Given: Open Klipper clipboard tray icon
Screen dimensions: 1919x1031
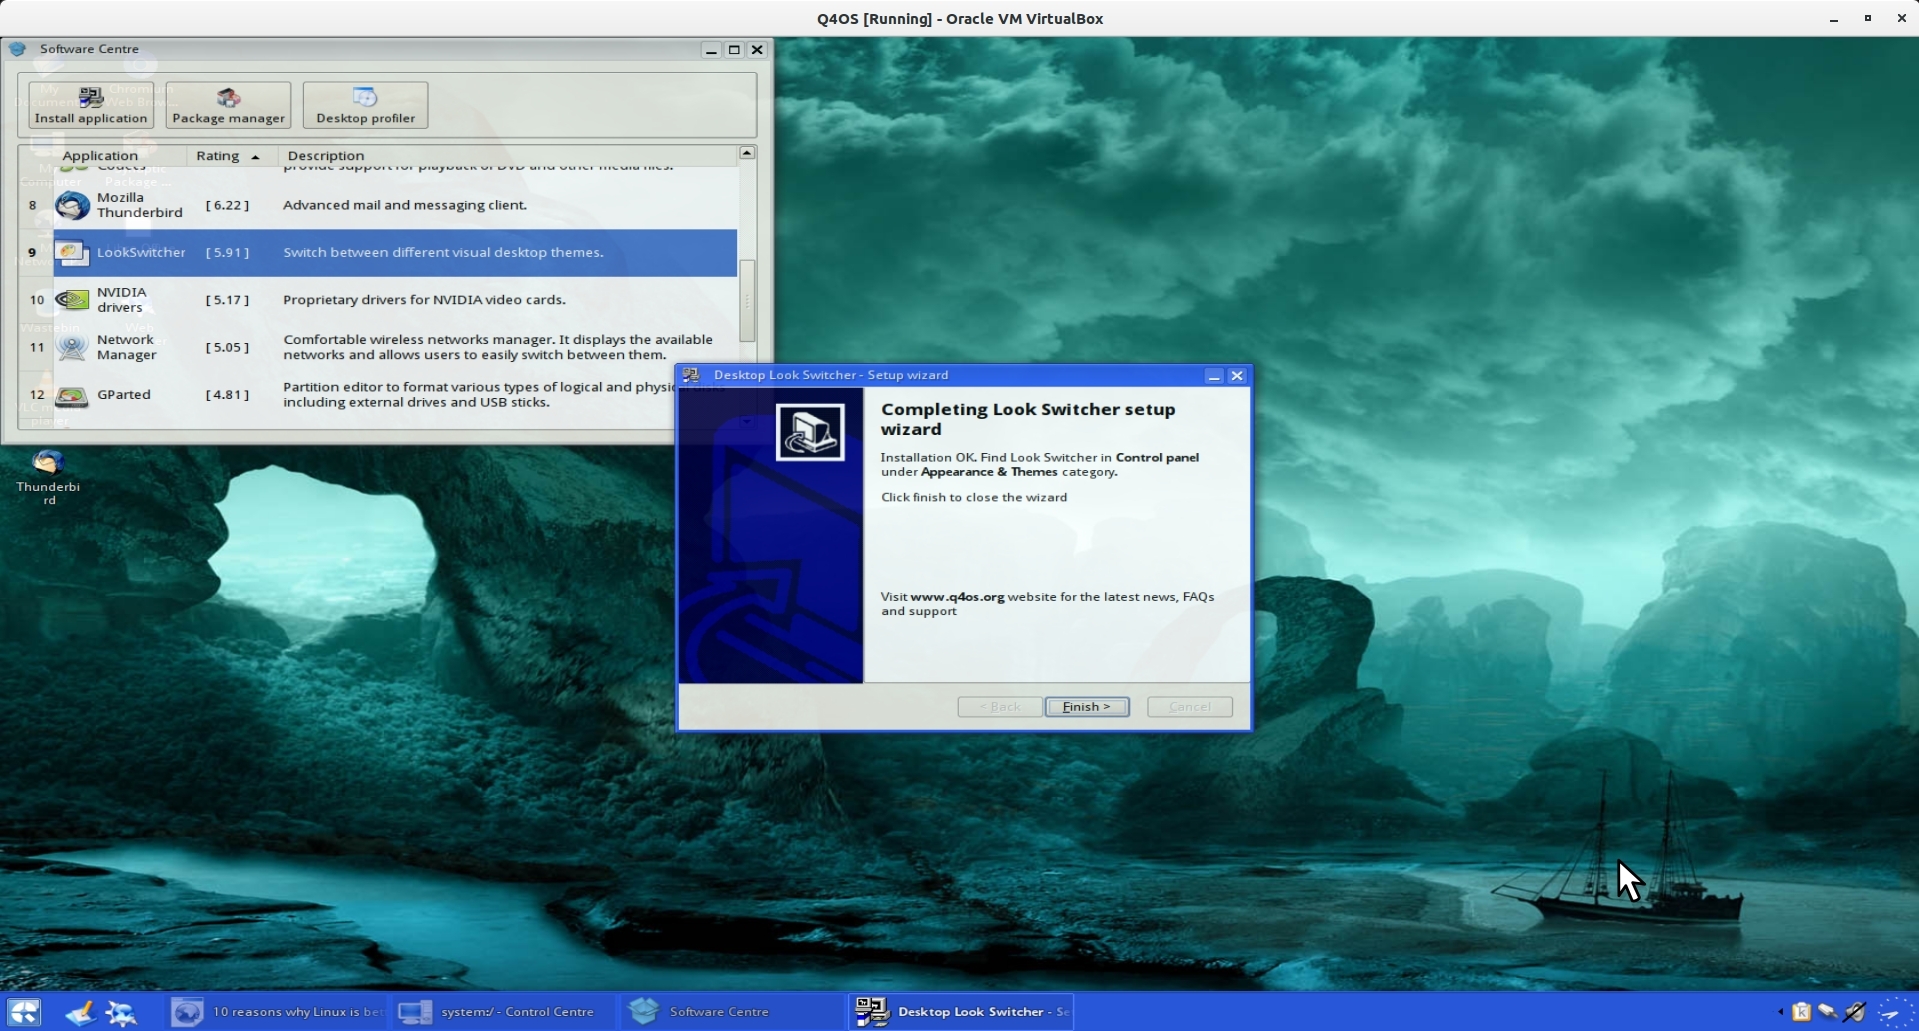Looking at the screenshot, I should point(1801,1012).
